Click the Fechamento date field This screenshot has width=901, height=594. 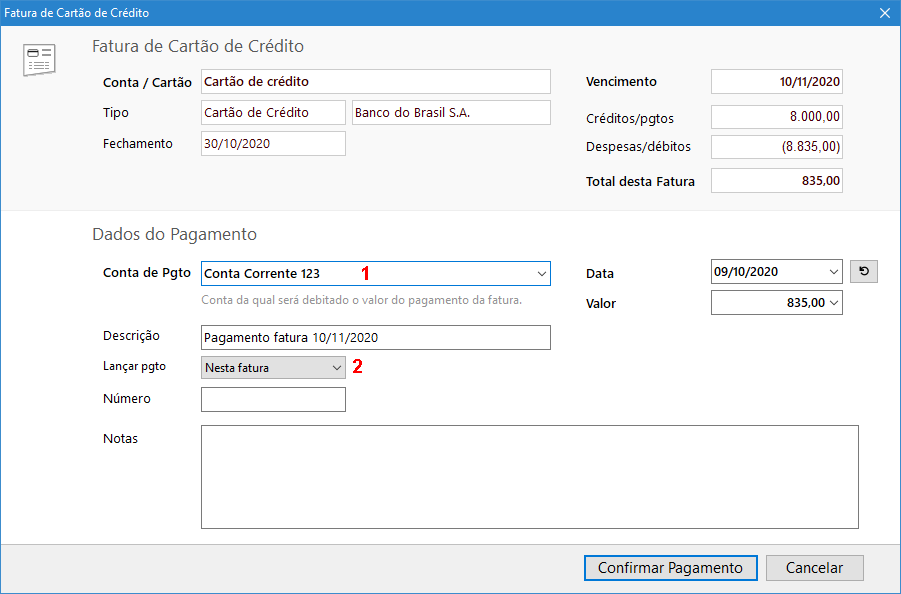point(273,144)
